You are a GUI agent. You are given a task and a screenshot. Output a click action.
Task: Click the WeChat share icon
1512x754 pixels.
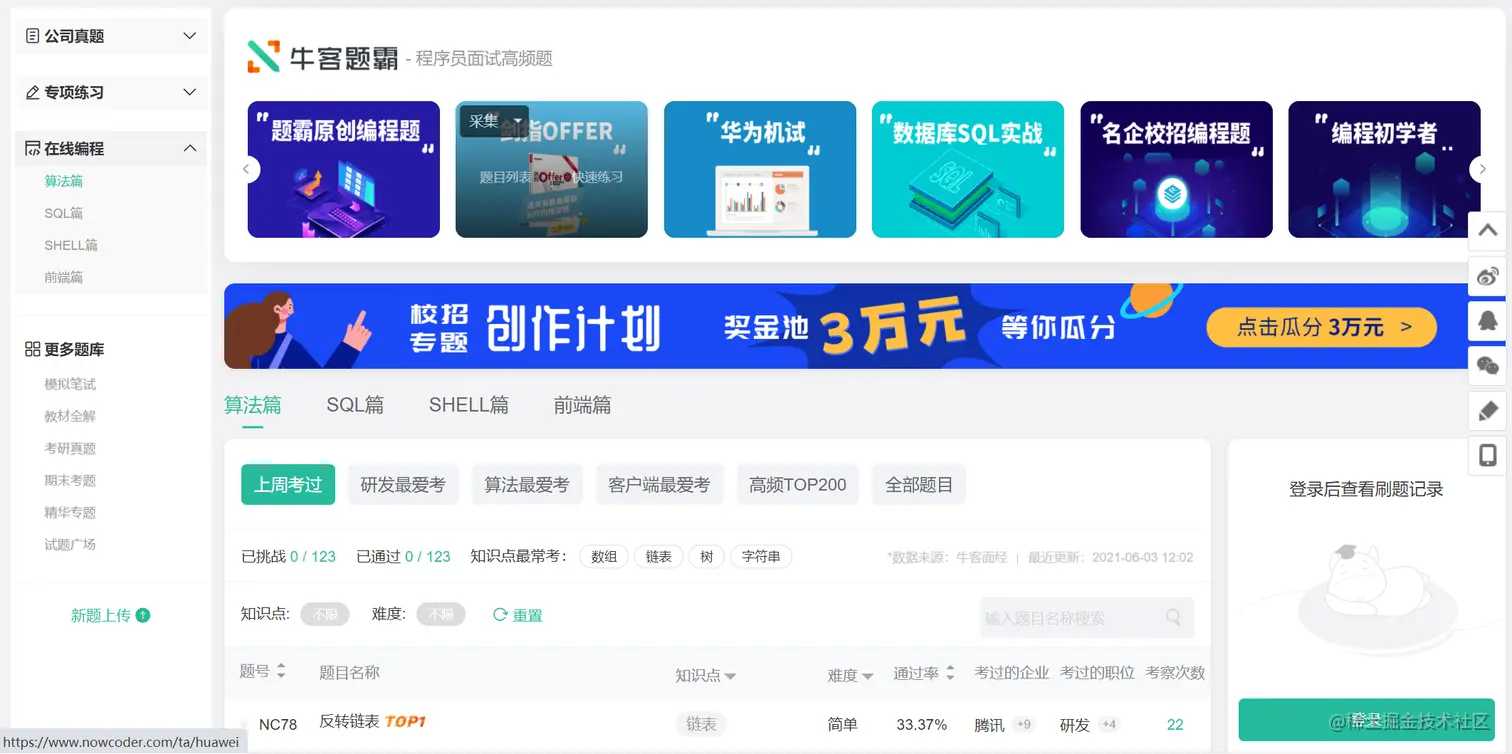point(1487,366)
